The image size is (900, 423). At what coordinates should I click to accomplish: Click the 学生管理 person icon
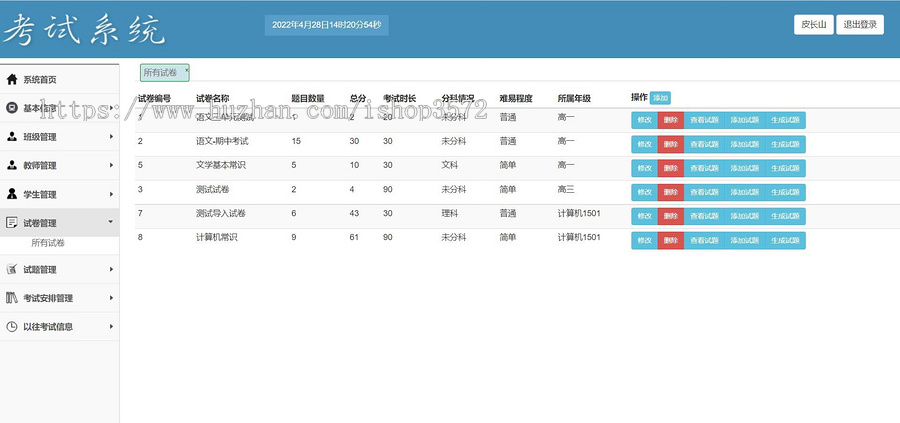click(x=11, y=194)
